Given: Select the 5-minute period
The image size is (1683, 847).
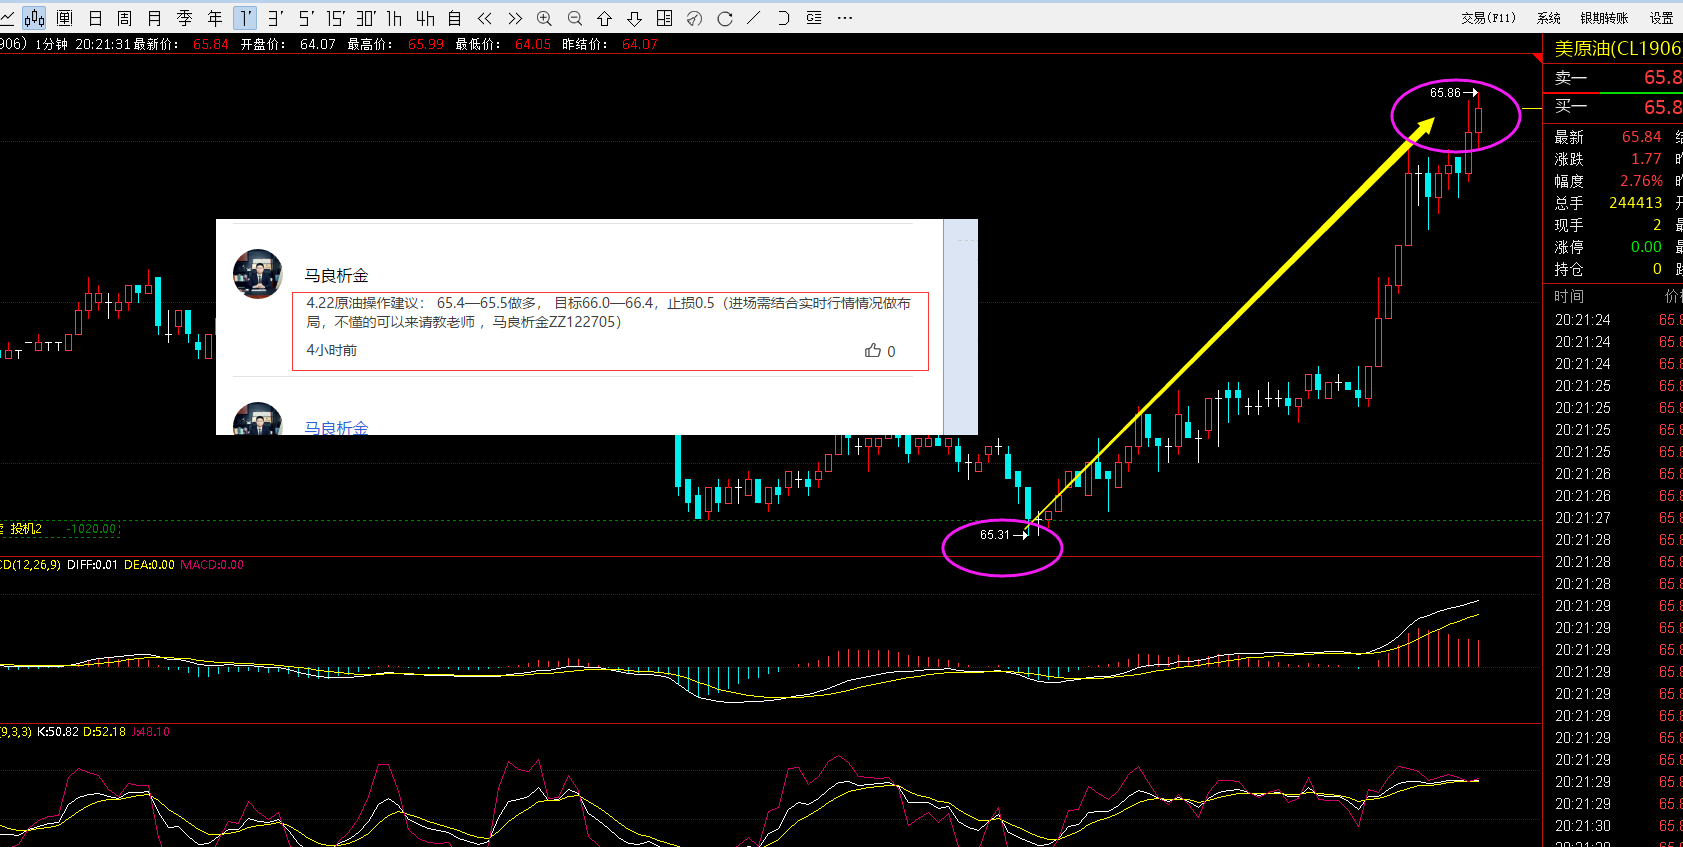Looking at the screenshot, I should [305, 18].
